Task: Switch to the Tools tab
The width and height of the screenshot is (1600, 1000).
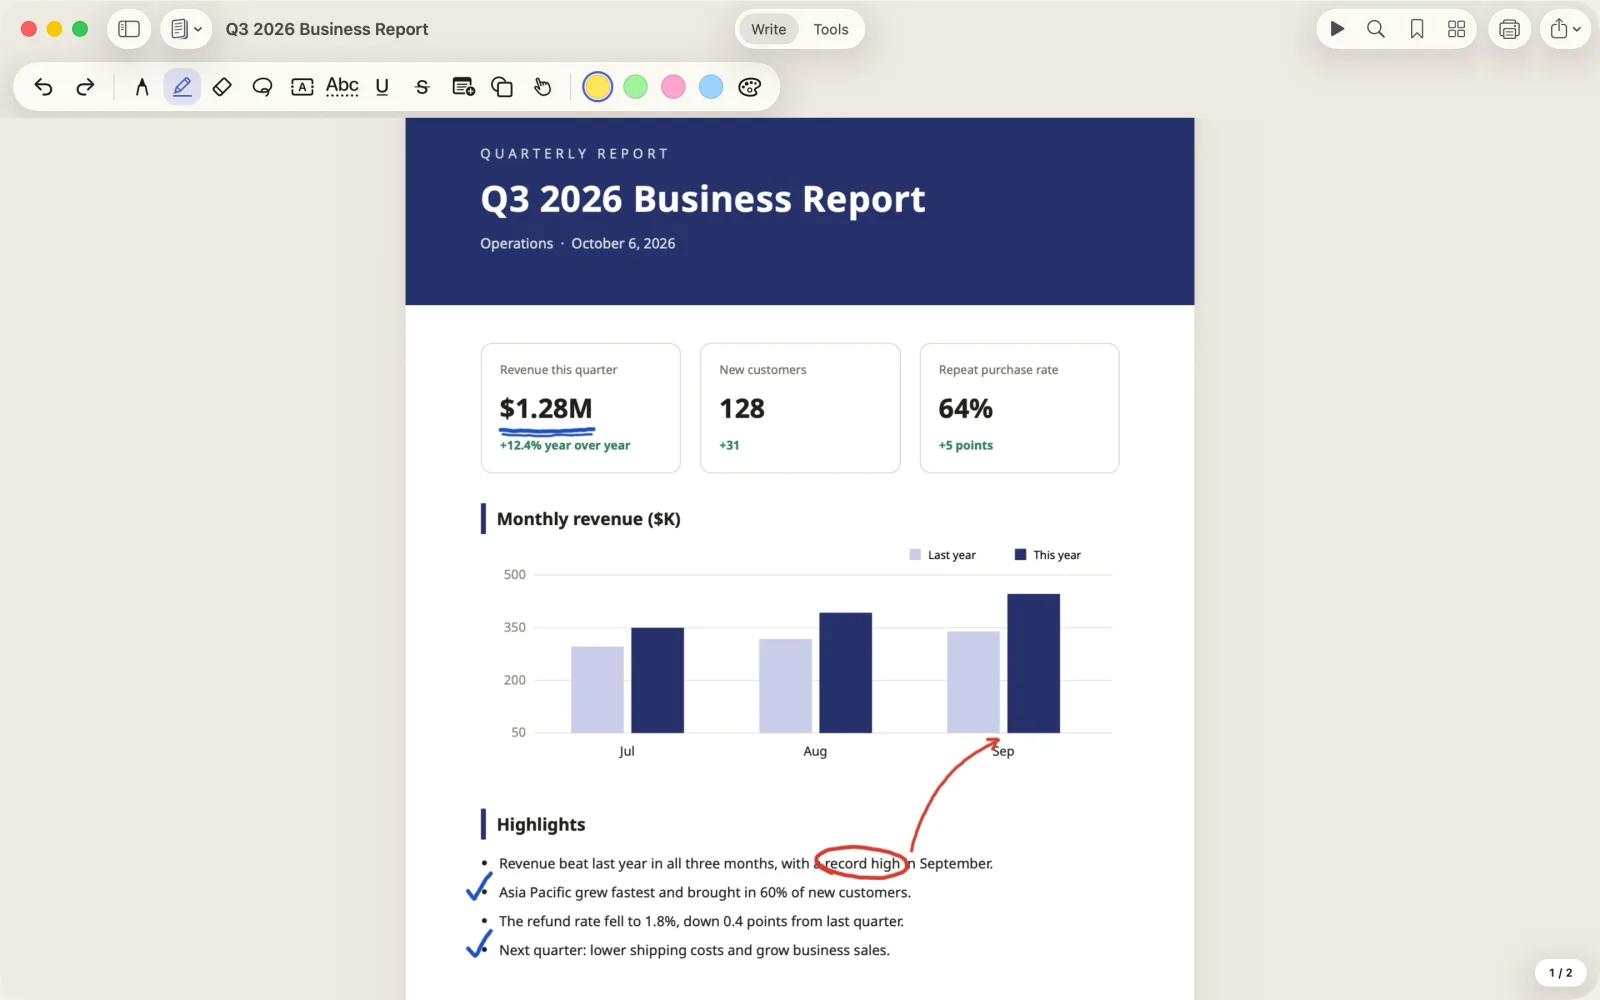Action: [x=831, y=29]
